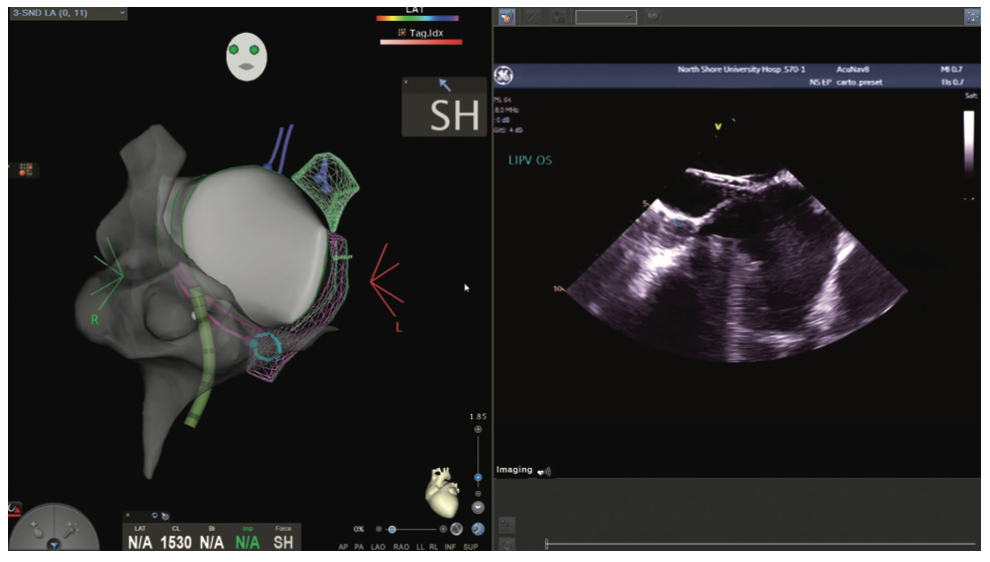Select the contour pencil tool

(532, 17)
